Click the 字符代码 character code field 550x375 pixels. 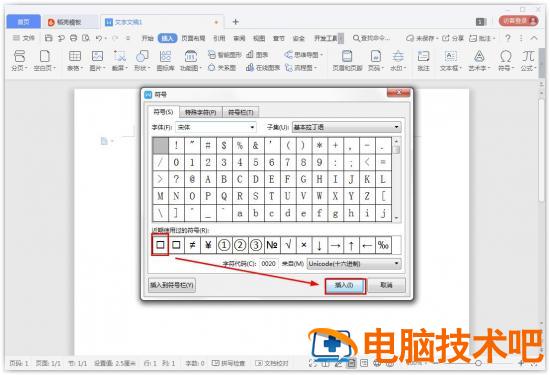[268, 263]
